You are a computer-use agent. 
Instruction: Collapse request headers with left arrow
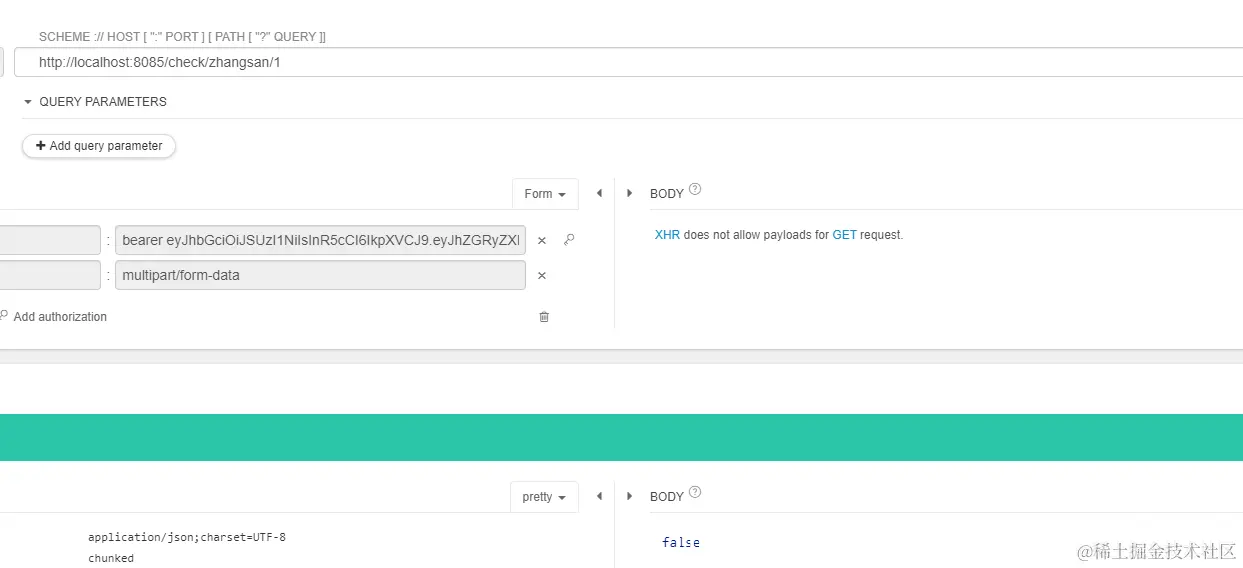tap(599, 193)
